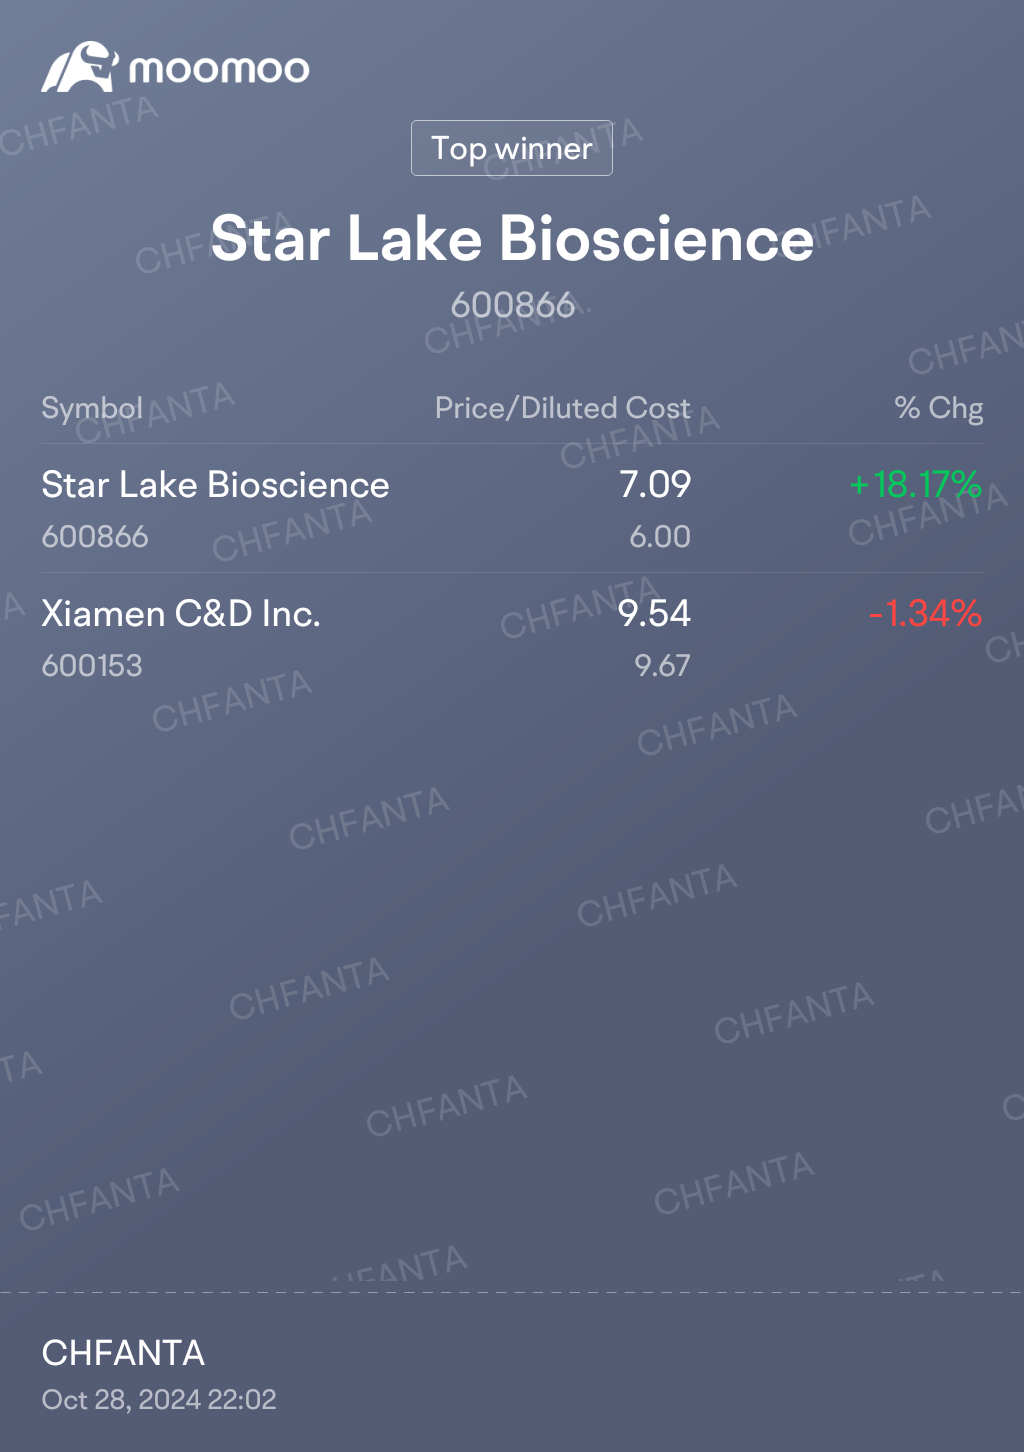Image resolution: width=1024 pixels, height=1452 pixels.
Task: Click the 600866 code under the headline
Action: click(x=512, y=305)
